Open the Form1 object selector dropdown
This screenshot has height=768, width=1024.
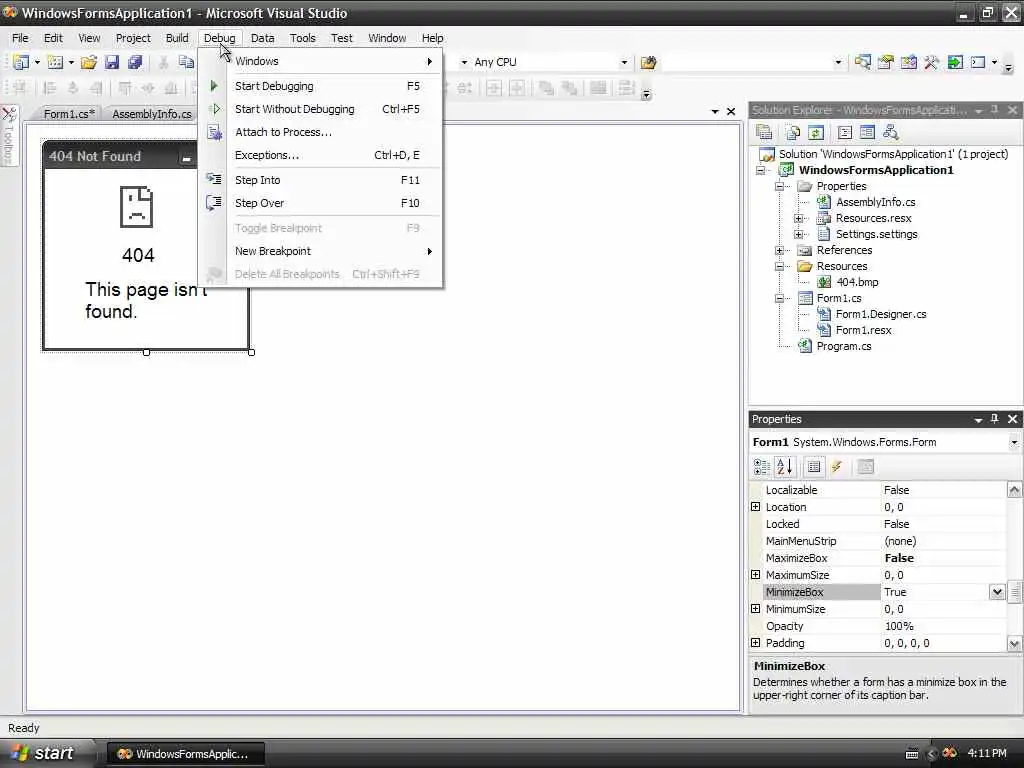pos(1014,442)
